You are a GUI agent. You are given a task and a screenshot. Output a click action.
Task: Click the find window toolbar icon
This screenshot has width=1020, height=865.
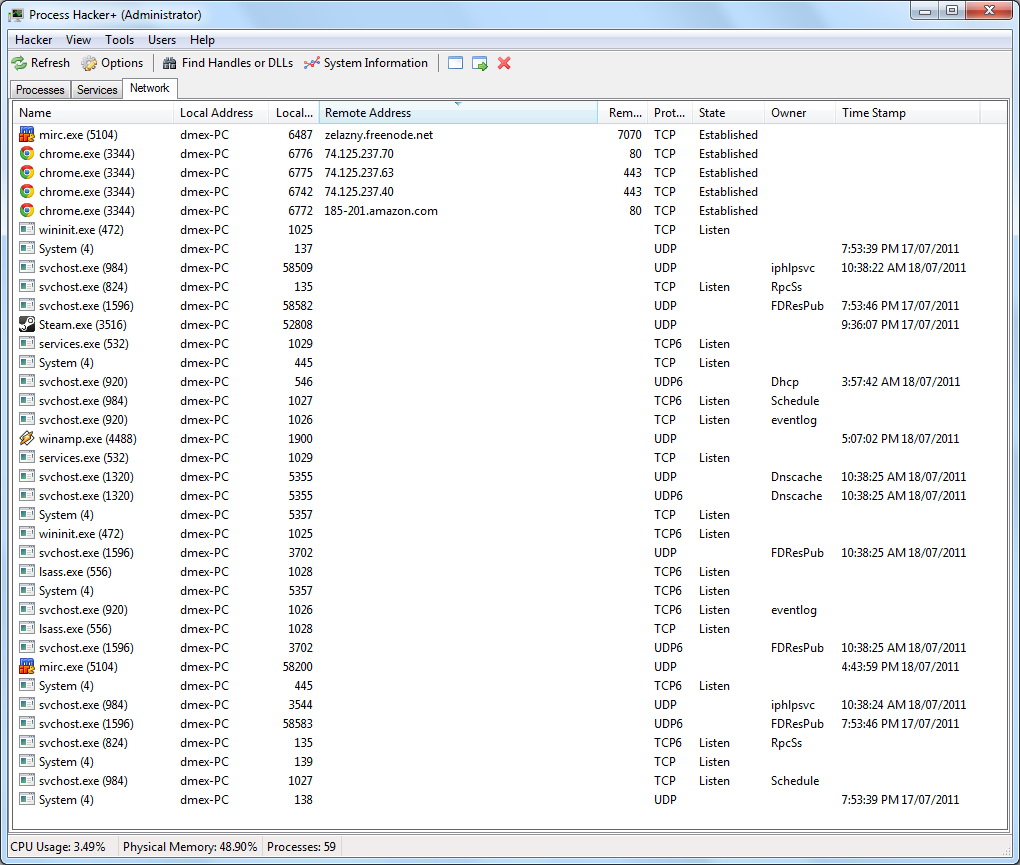(455, 63)
